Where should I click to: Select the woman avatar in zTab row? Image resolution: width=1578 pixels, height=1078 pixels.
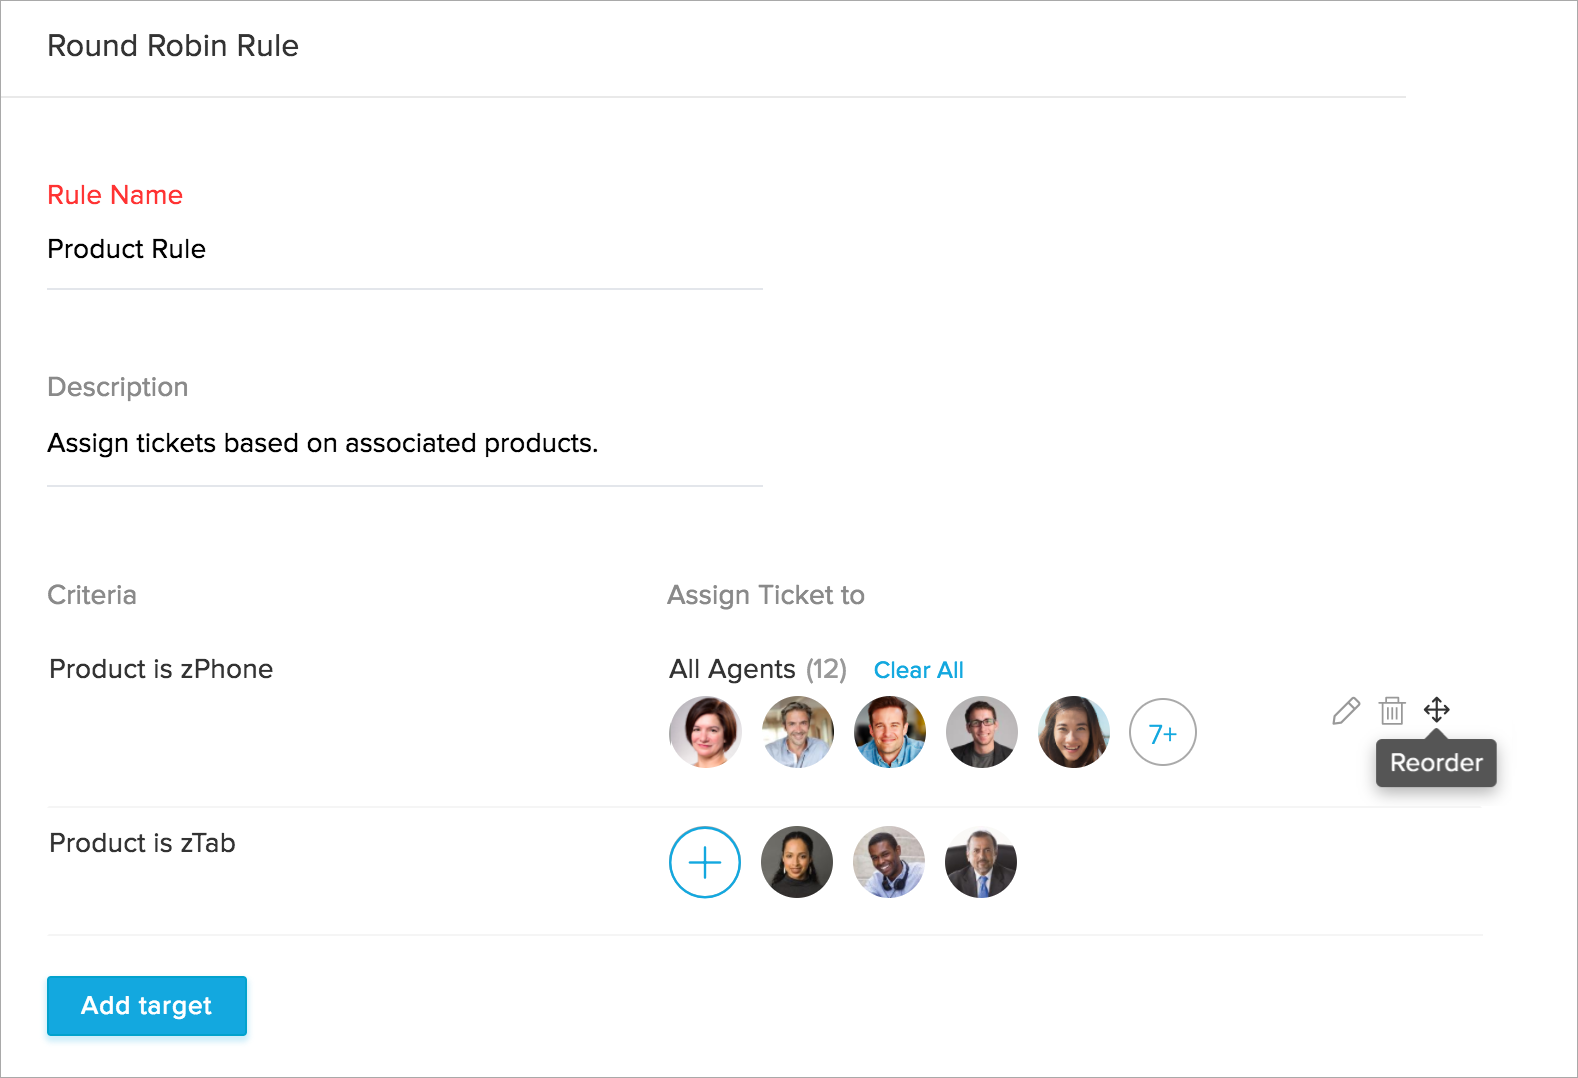click(797, 862)
